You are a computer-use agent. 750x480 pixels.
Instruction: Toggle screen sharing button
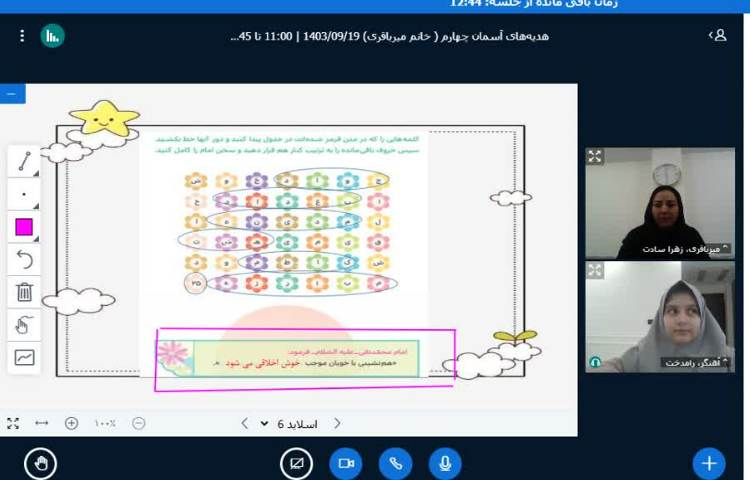click(296, 463)
